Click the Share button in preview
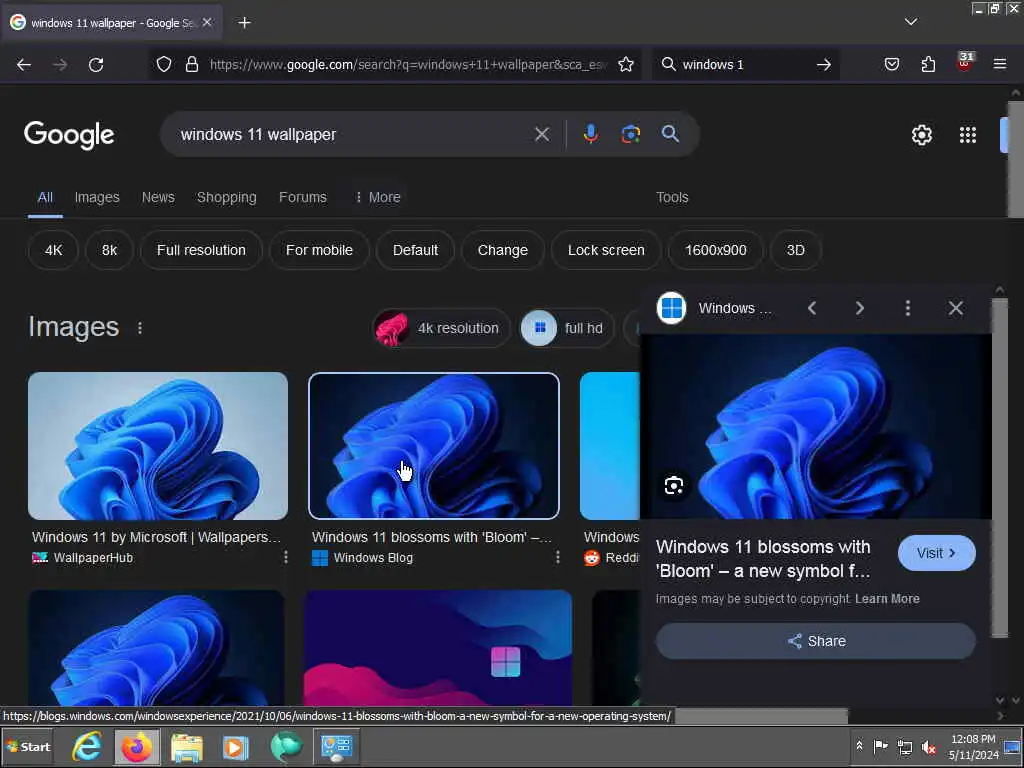Screen dimensions: 1024x768 [x=816, y=641]
